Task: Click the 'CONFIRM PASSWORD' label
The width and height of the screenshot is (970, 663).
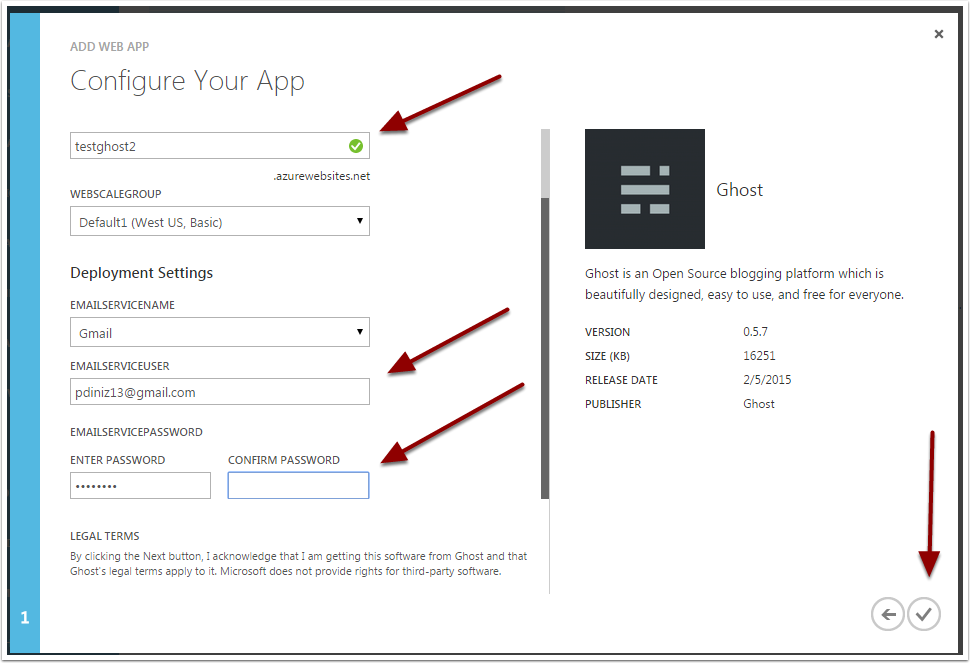Action: [x=284, y=460]
